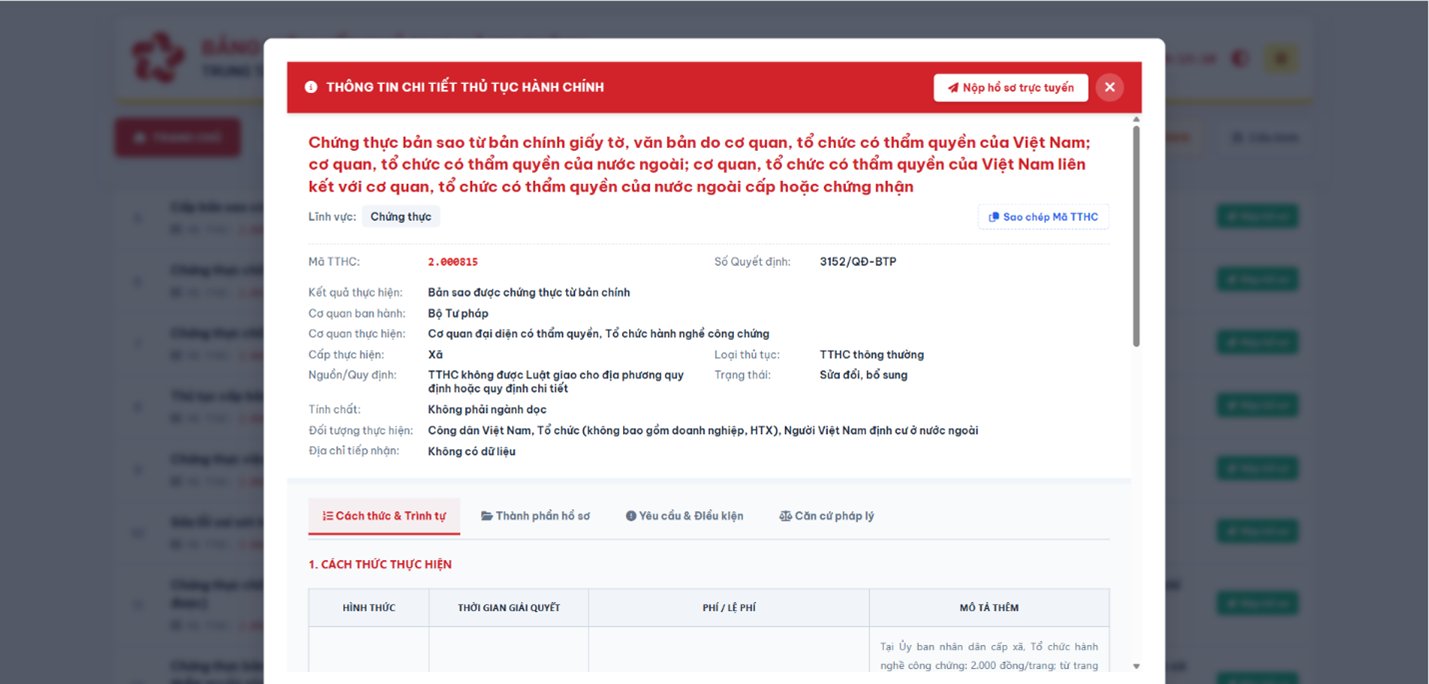This screenshot has width=1429, height=684.
Task: Click the copy icon beside Sao chép
Action: pos(994,217)
